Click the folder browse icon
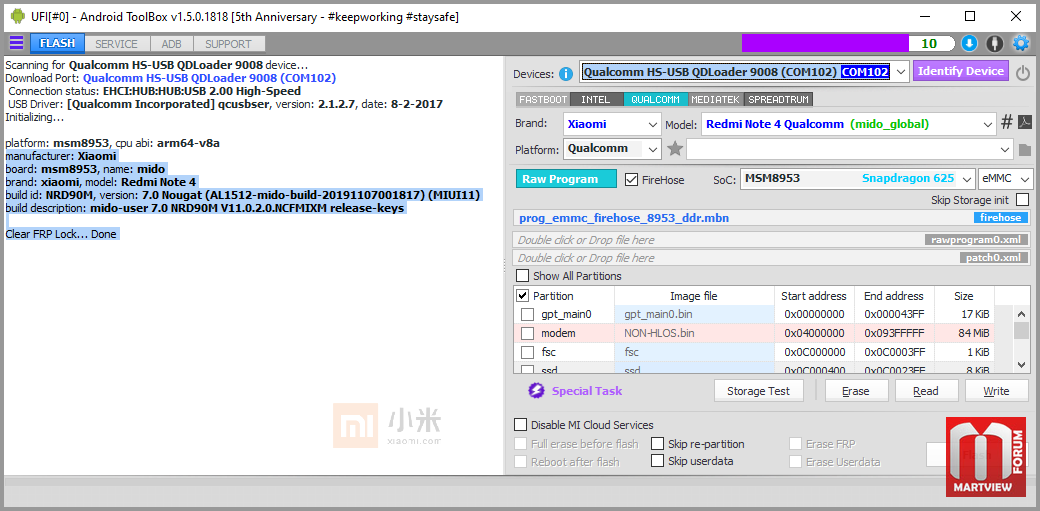 pyautogui.click(x=1025, y=149)
